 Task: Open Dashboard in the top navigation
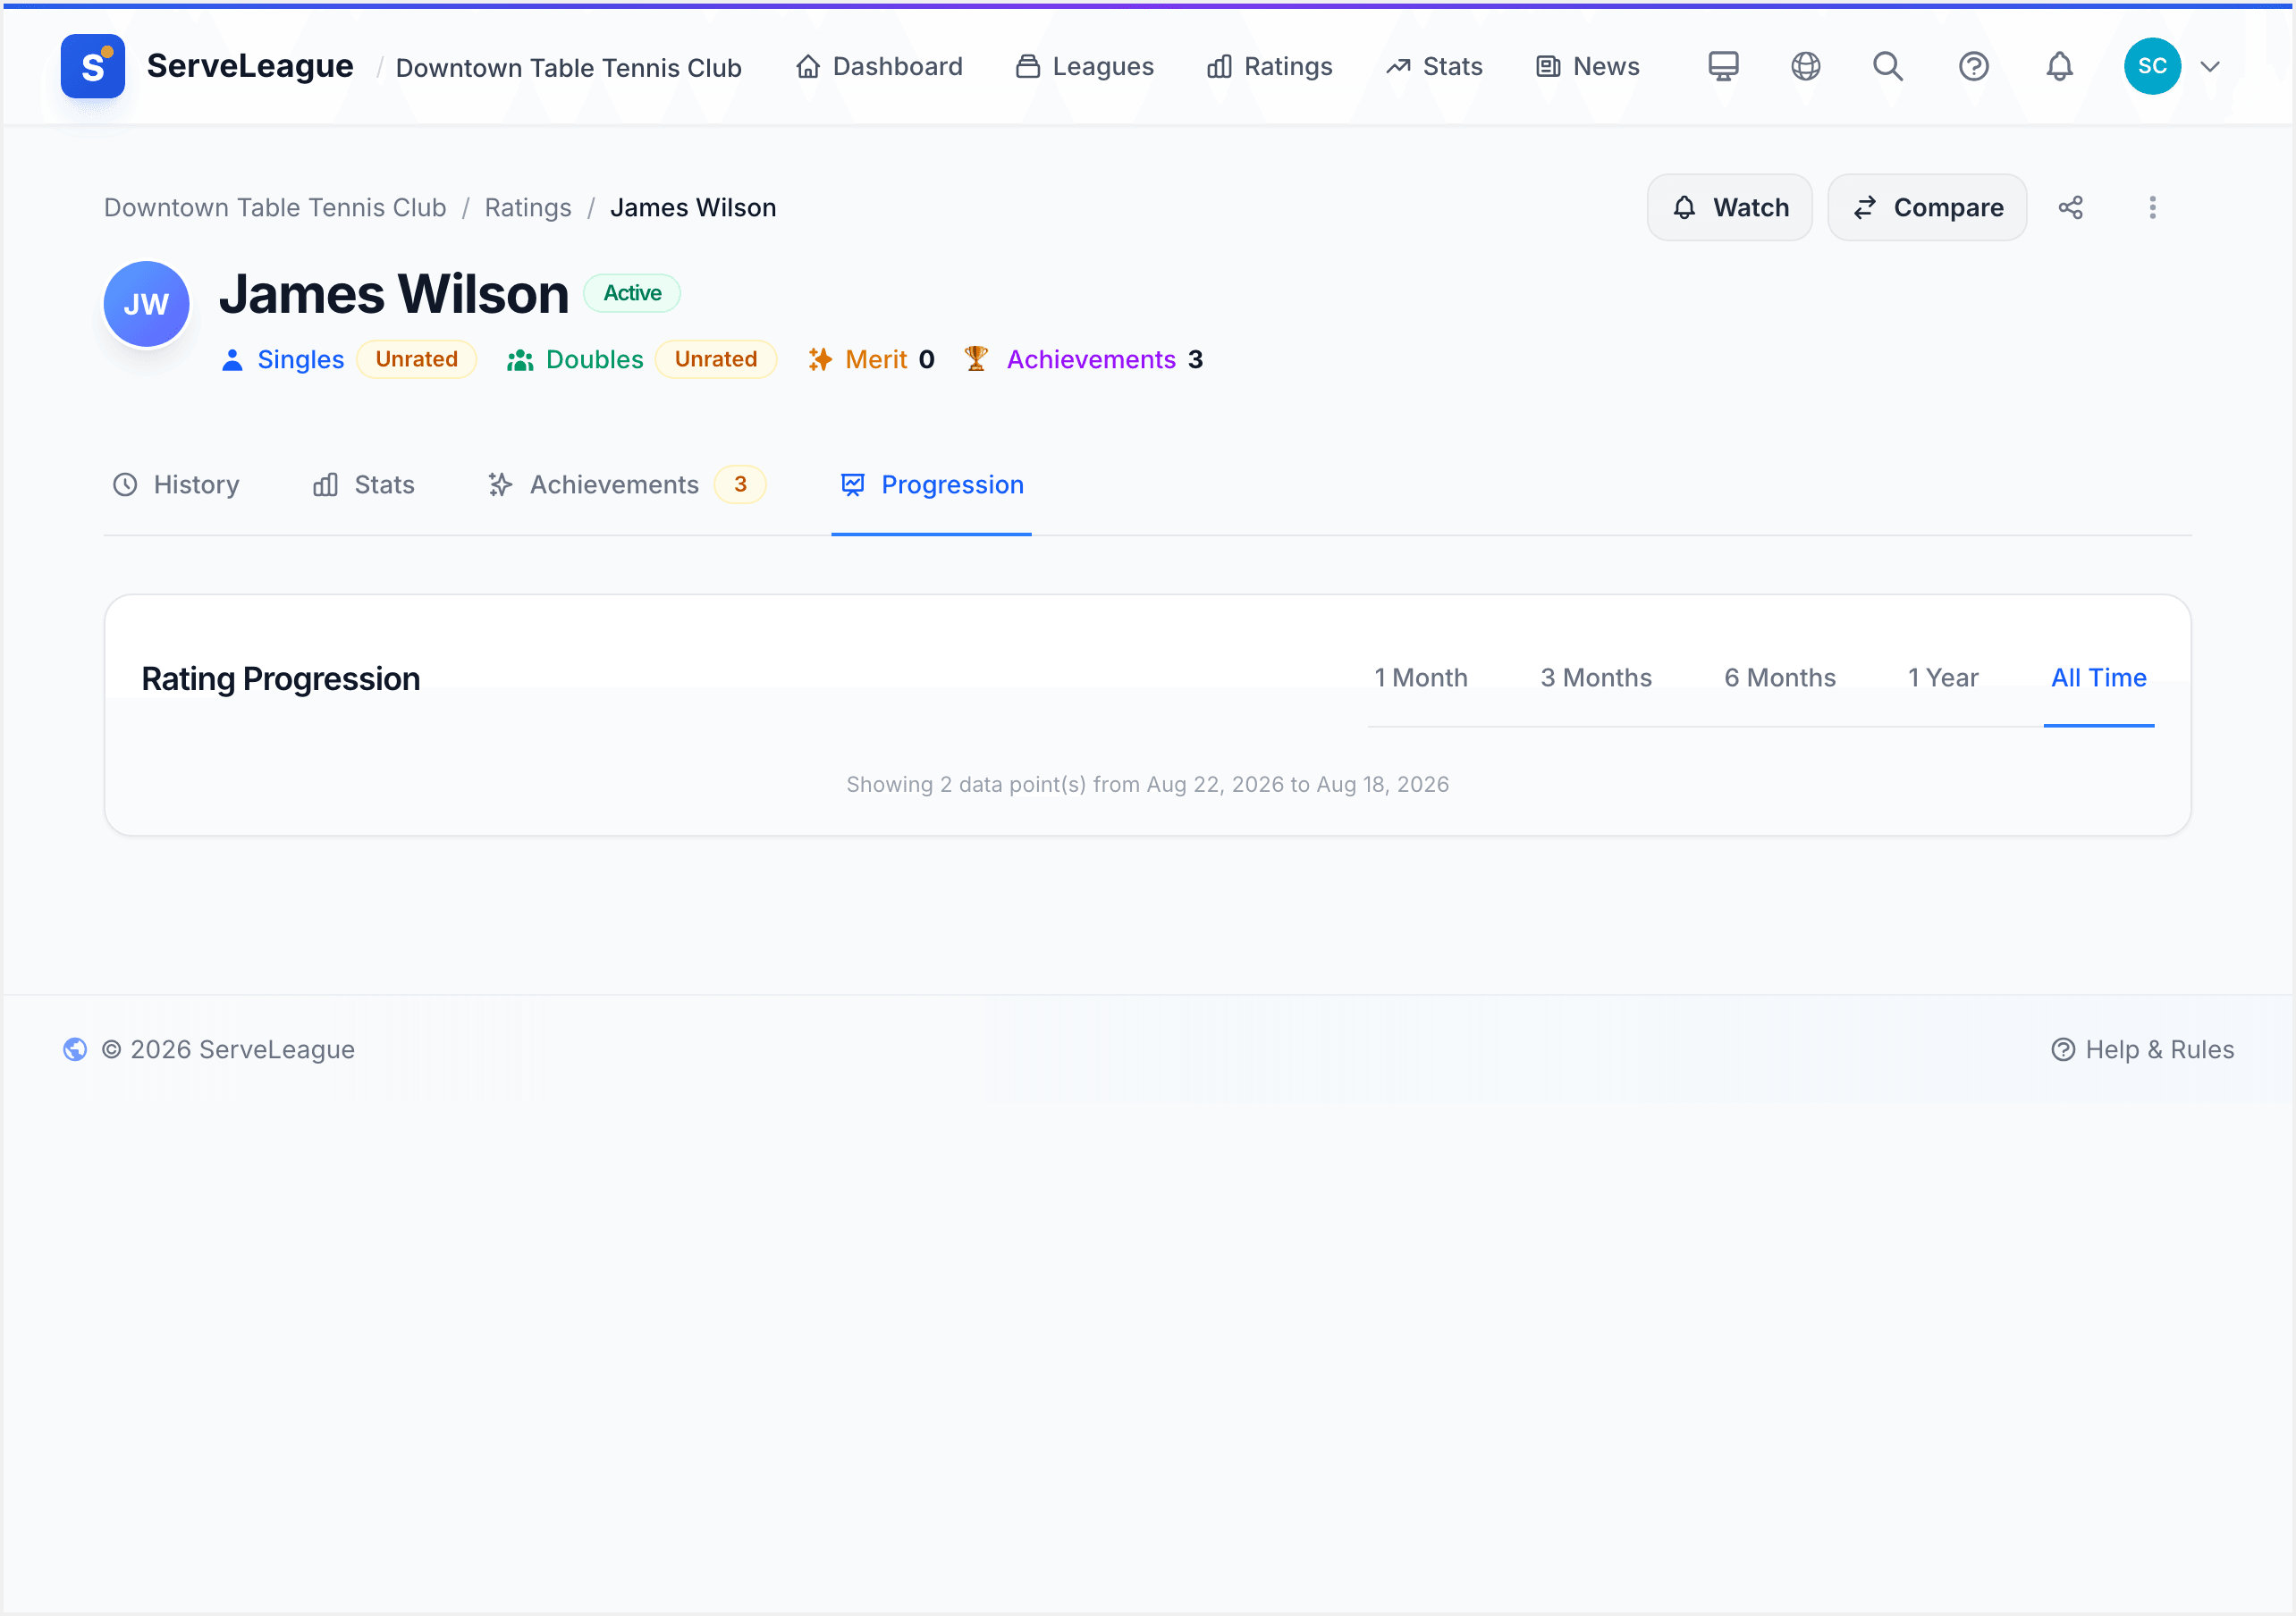point(879,67)
